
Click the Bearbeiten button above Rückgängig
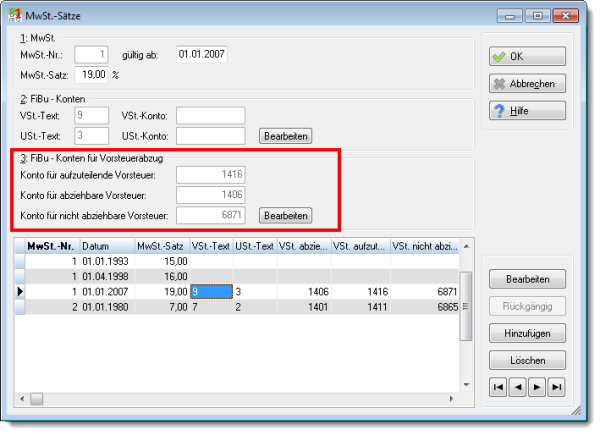point(527,279)
